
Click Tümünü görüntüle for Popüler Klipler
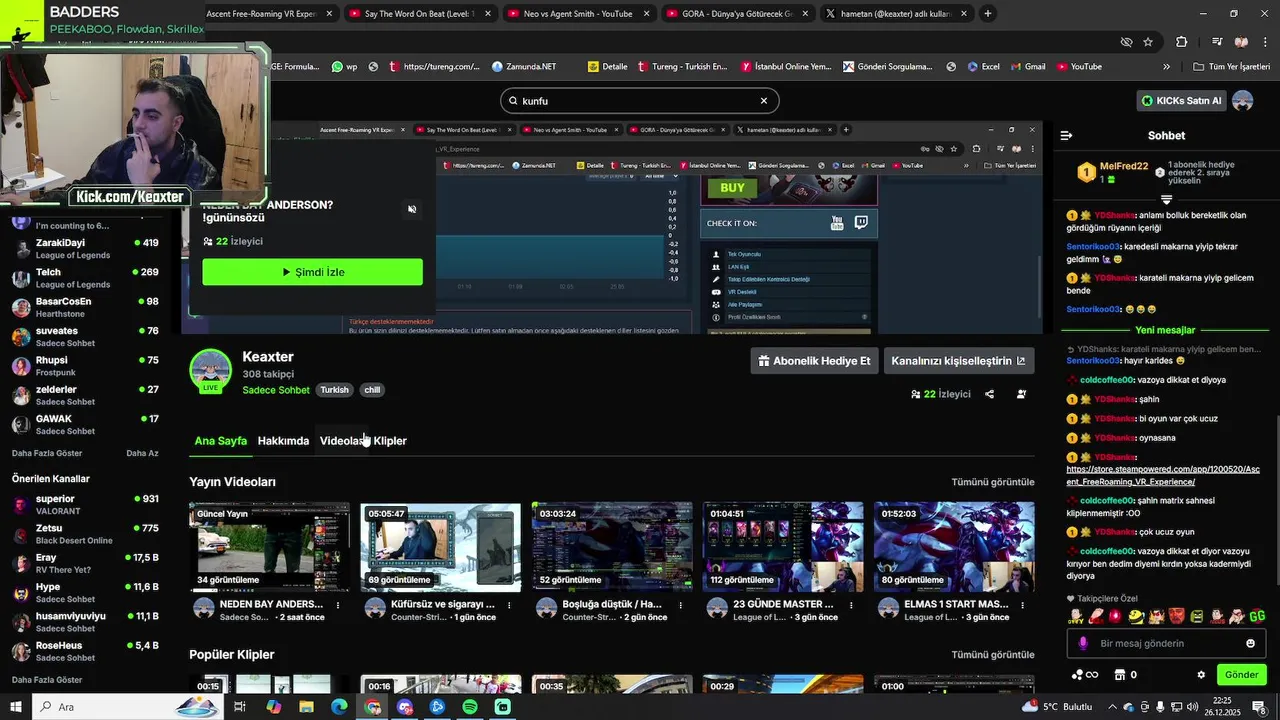pos(993,655)
